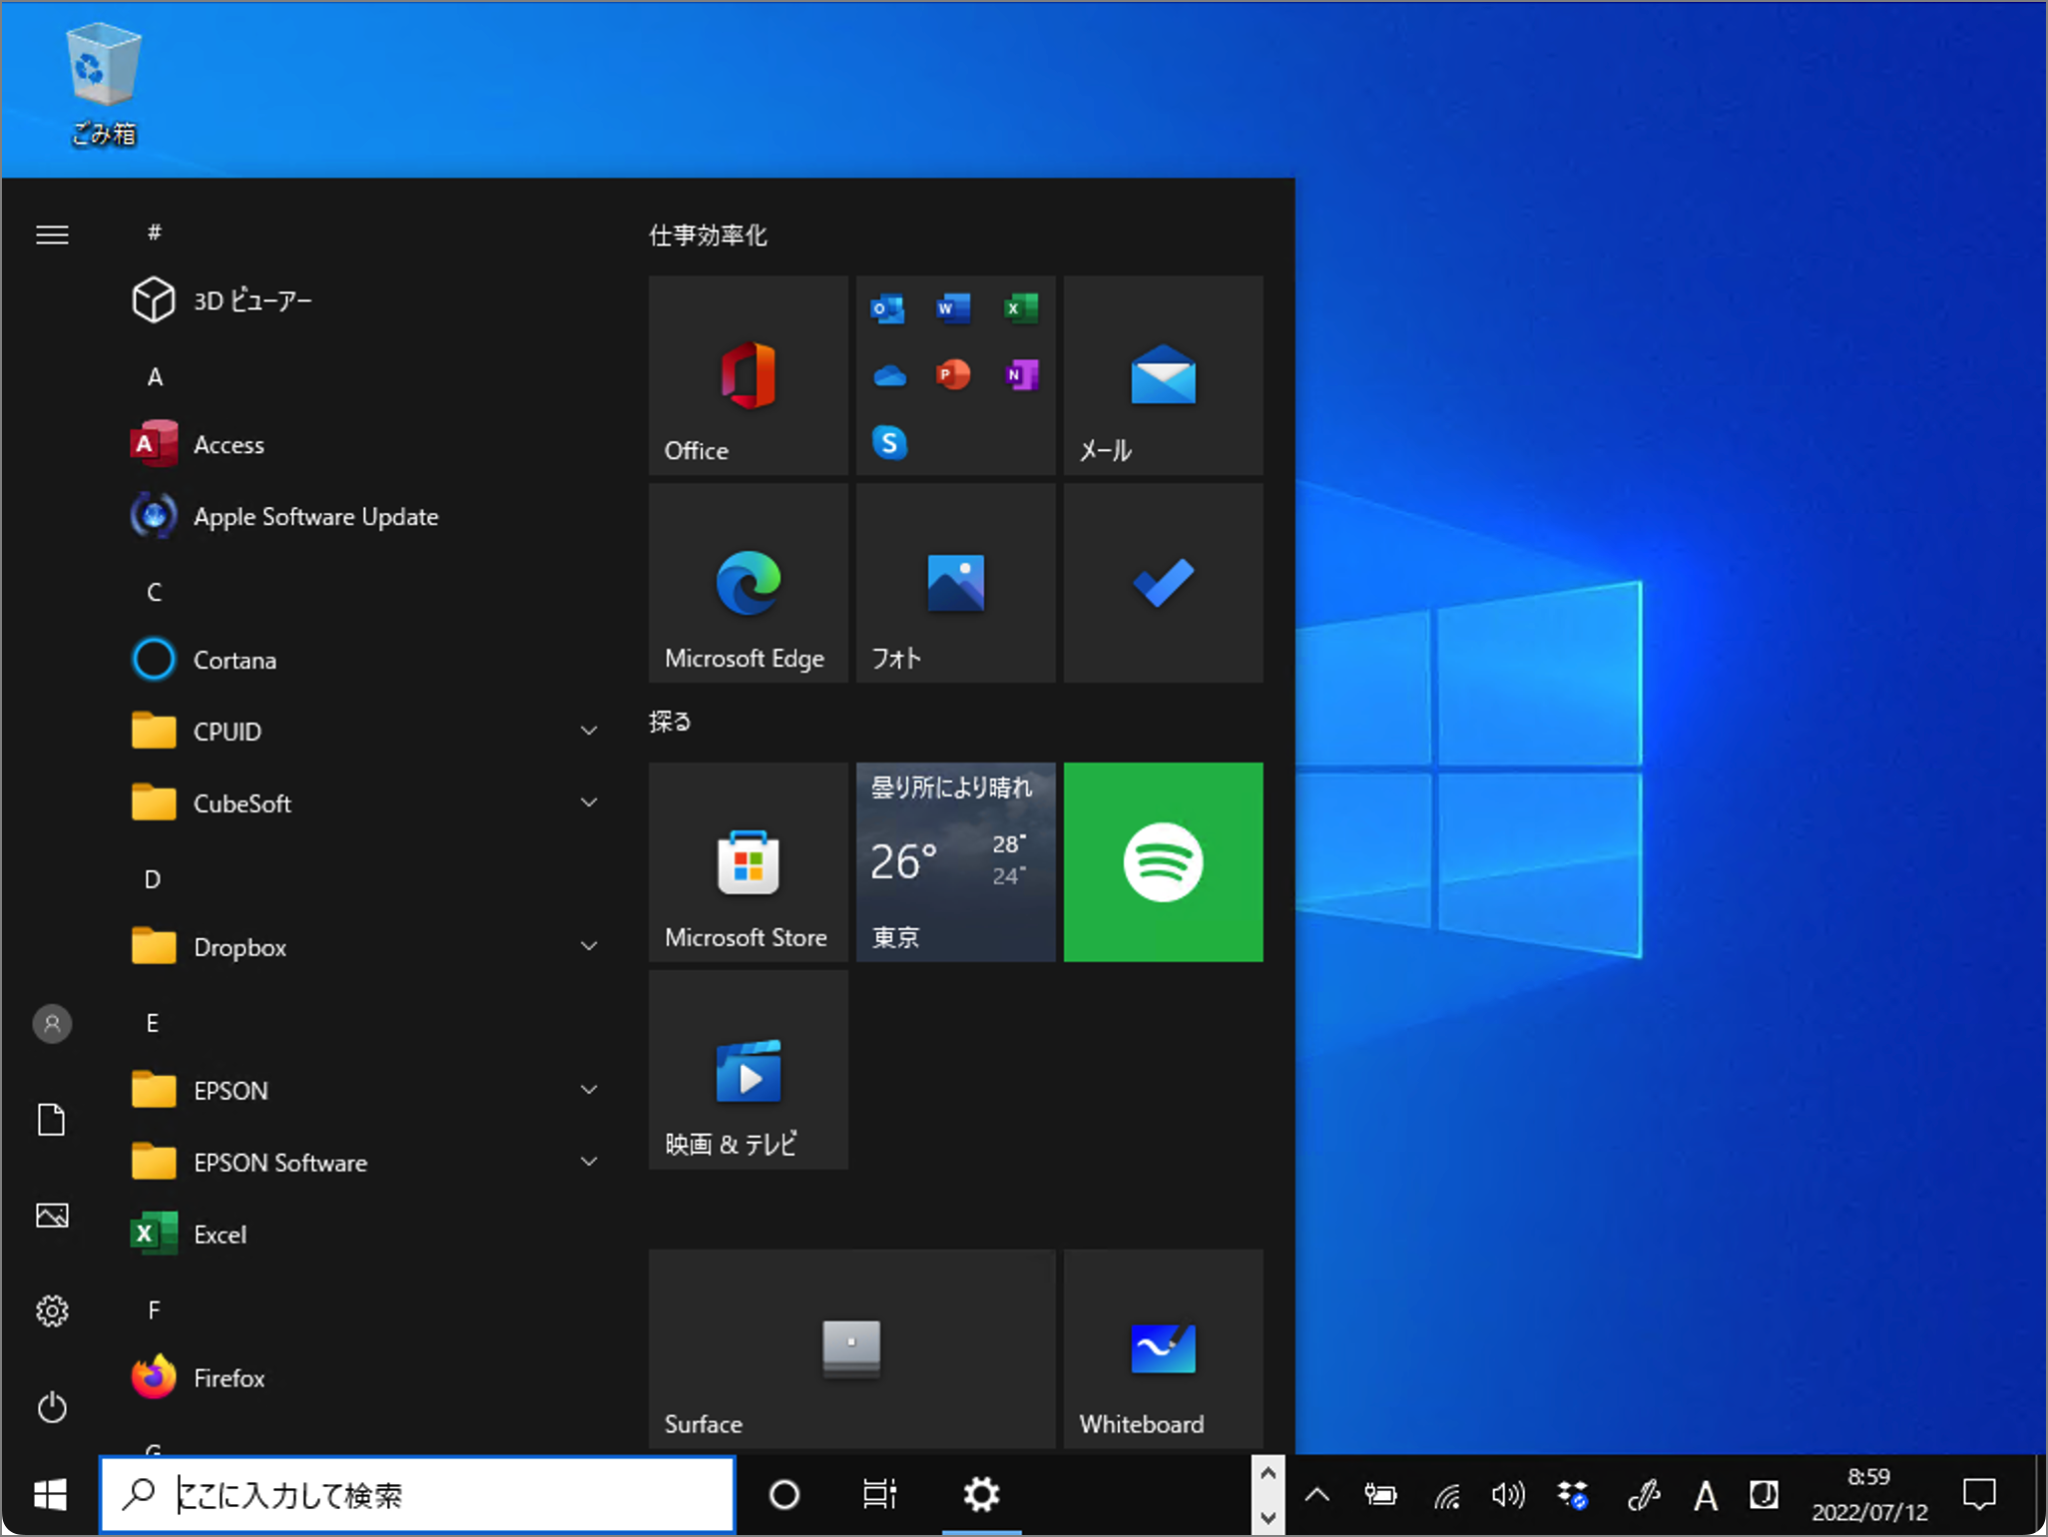Open the 映画 & テレビ tile
Image resolution: width=2048 pixels, height=1537 pixels.
tap(747, 1070)
